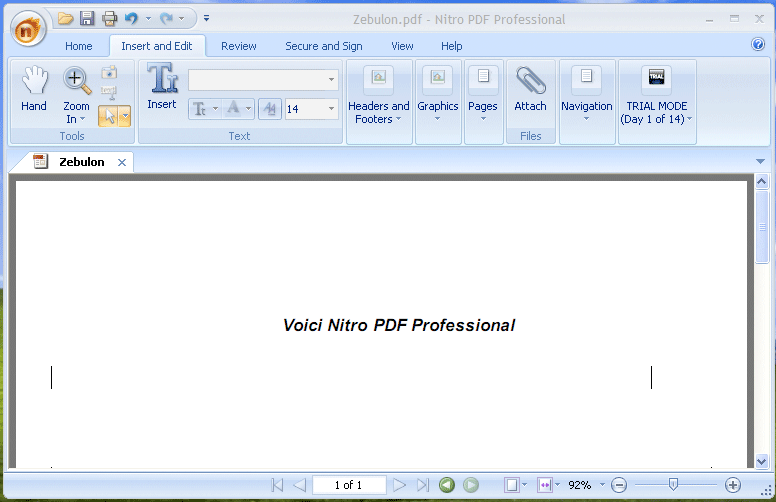Viewport: 776px width, 502px height.
Task: Save the document with the floppy icon
Action: pyautogui.click(x=87, y=19)
